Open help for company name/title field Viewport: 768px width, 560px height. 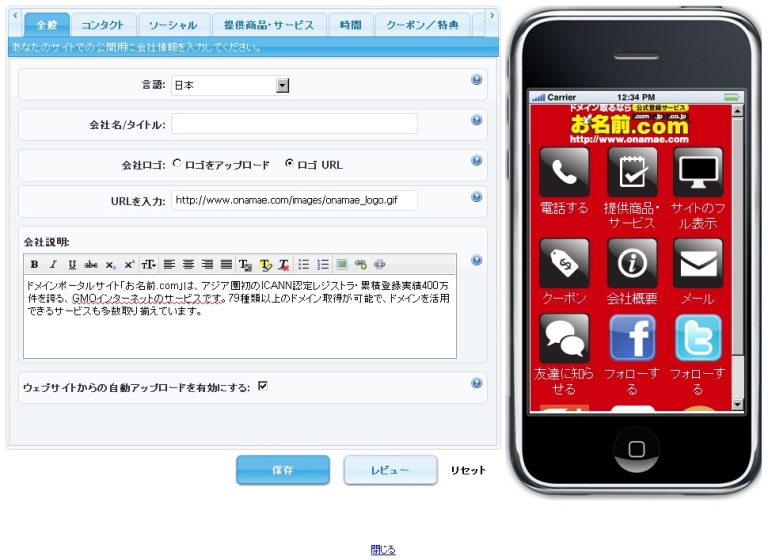click(x=476, y=120)
